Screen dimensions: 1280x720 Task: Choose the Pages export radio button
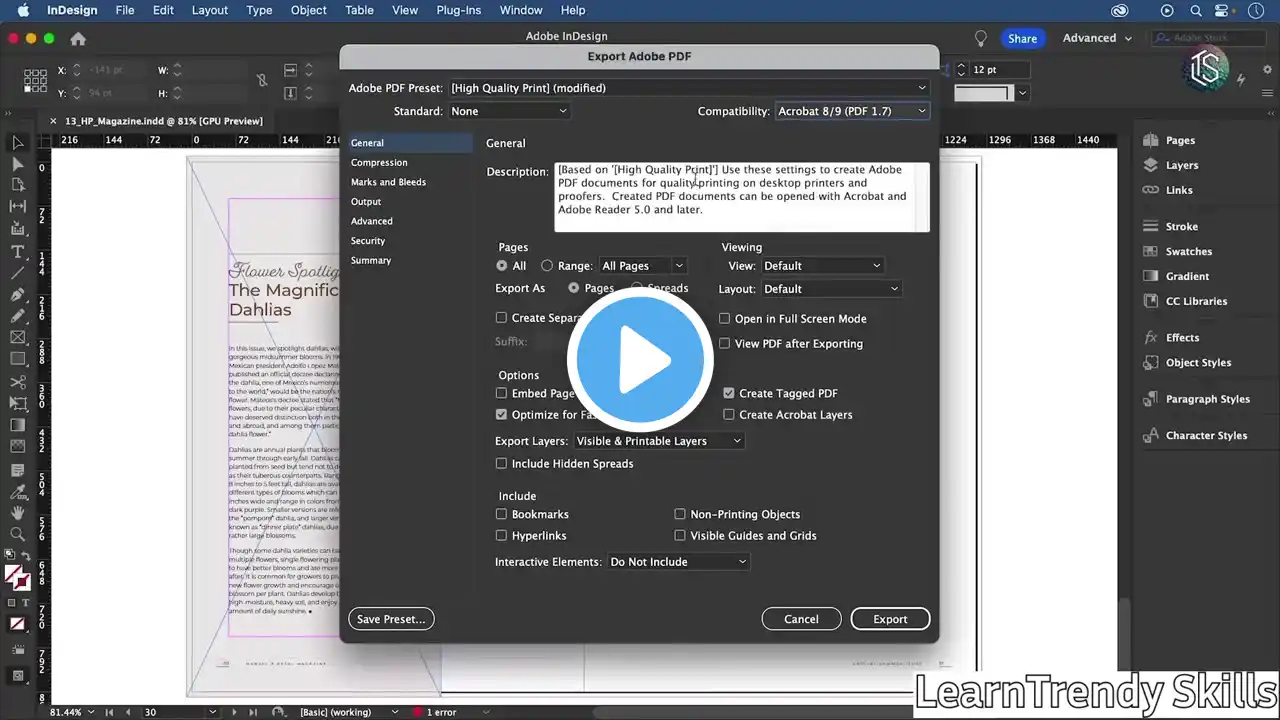tap(574, 288)
